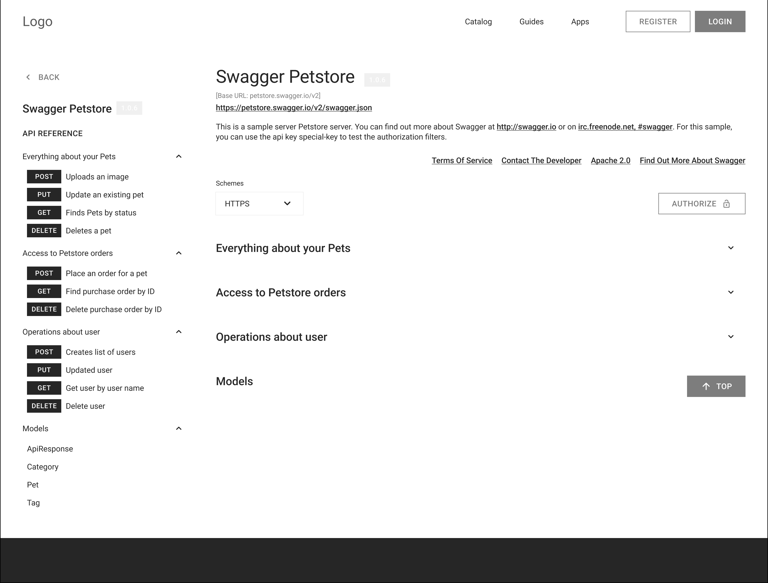Open the HTTPS Schemes dropdown
The height and width of the screenshot is (583, 768).
(259, 203)
